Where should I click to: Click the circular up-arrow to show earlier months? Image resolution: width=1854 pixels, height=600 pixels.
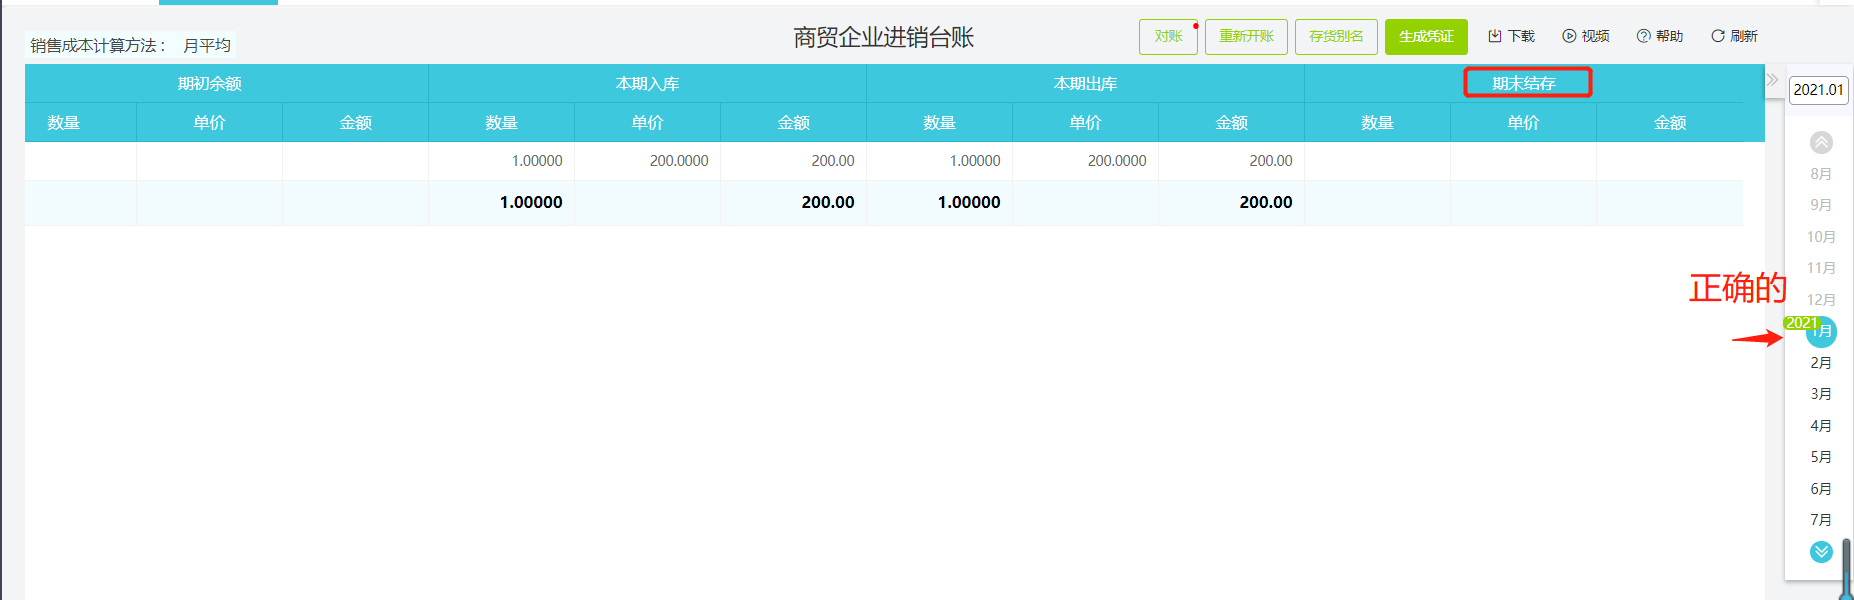coord(1821,142)
